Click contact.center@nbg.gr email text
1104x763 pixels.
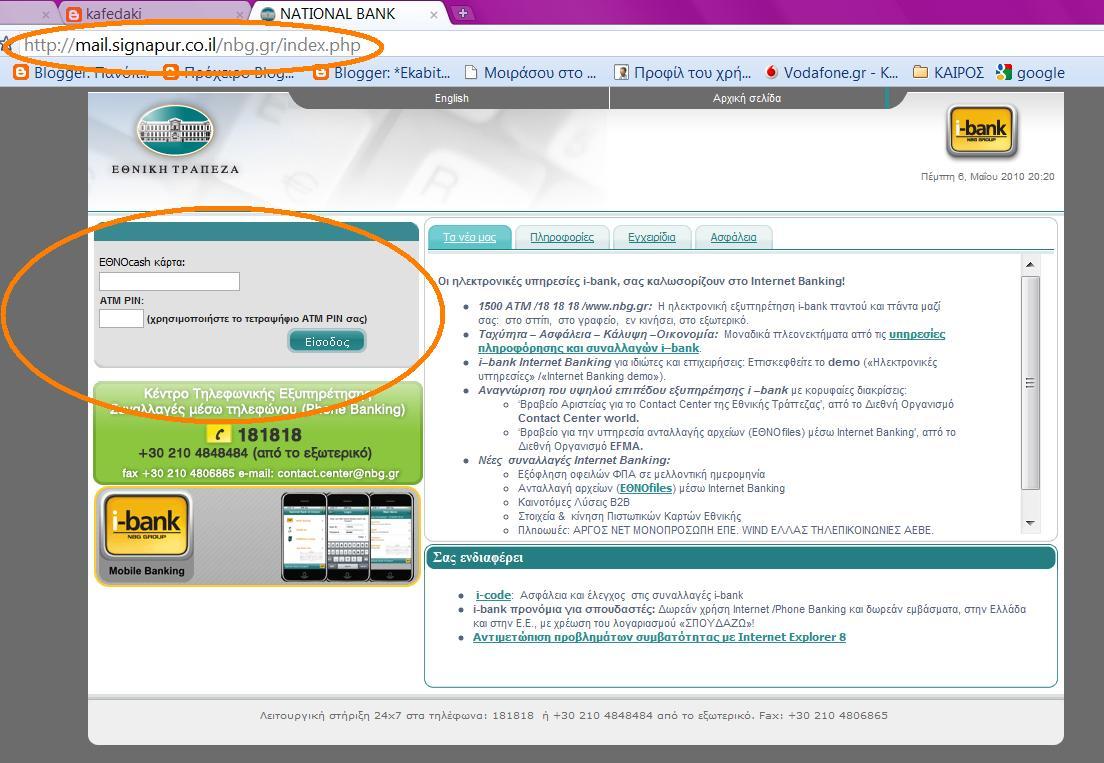338,473
